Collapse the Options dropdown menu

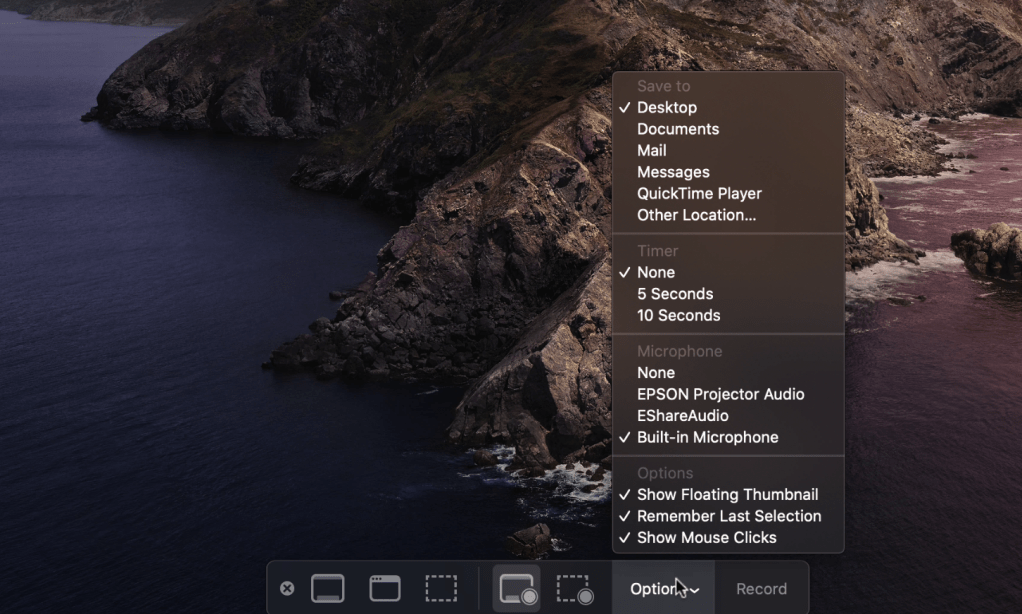(663, 589)
